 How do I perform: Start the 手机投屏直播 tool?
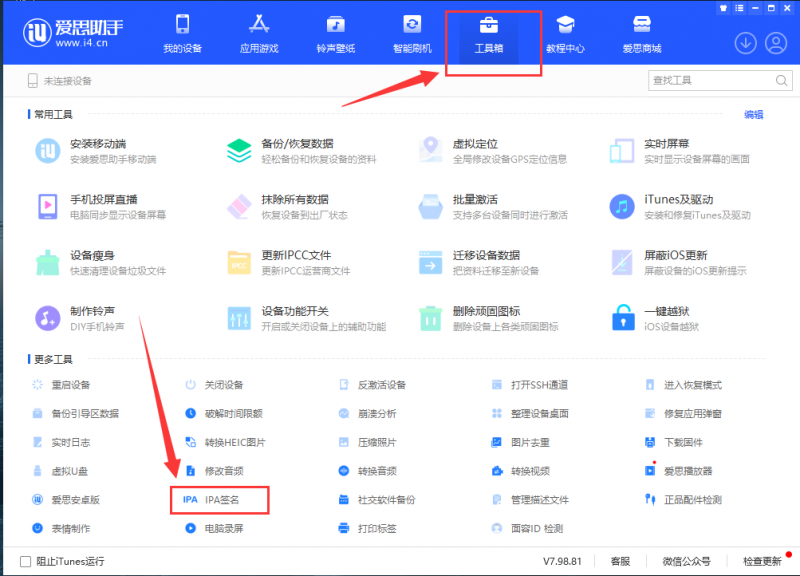click(x=101, y=207)
